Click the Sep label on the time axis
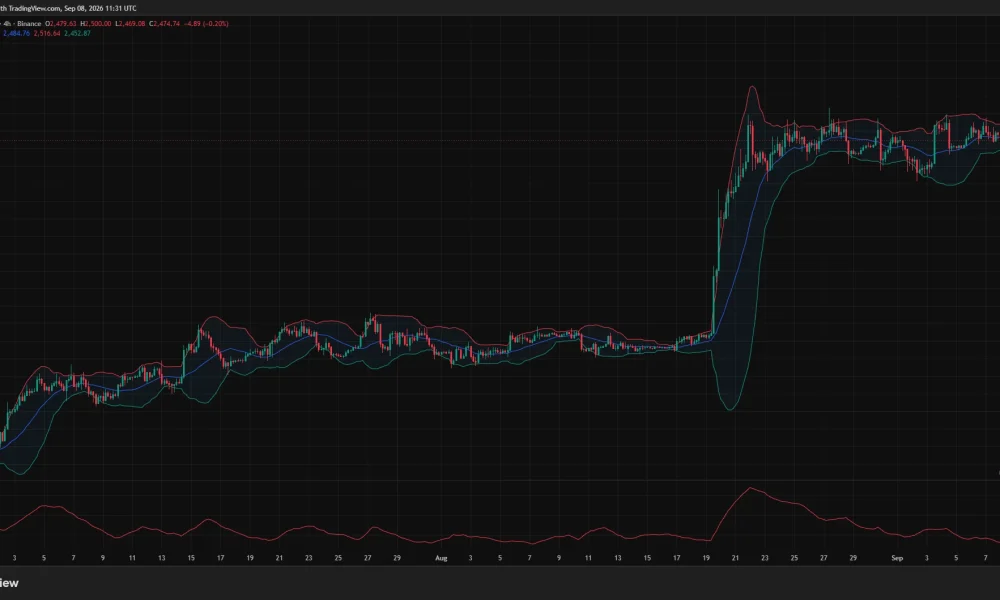Viewport: 1000px width, 600px height. (x=897, y=558)
